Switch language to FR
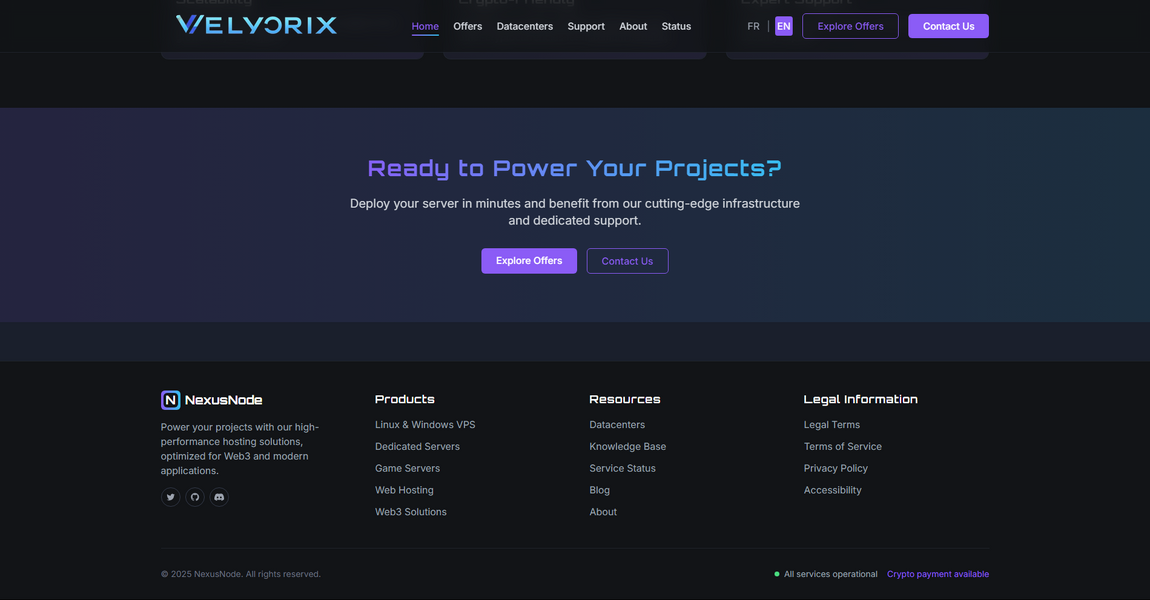This screenshot has width=1150, height=600. coord(753,26)
